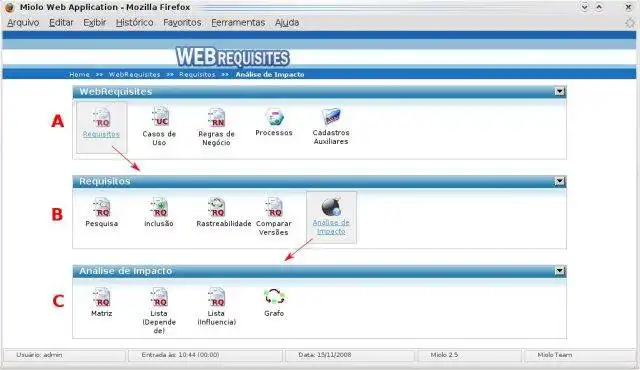Click the Firefox icon in title bar
This screenshot has height=370, width=640.
[9, 7]
